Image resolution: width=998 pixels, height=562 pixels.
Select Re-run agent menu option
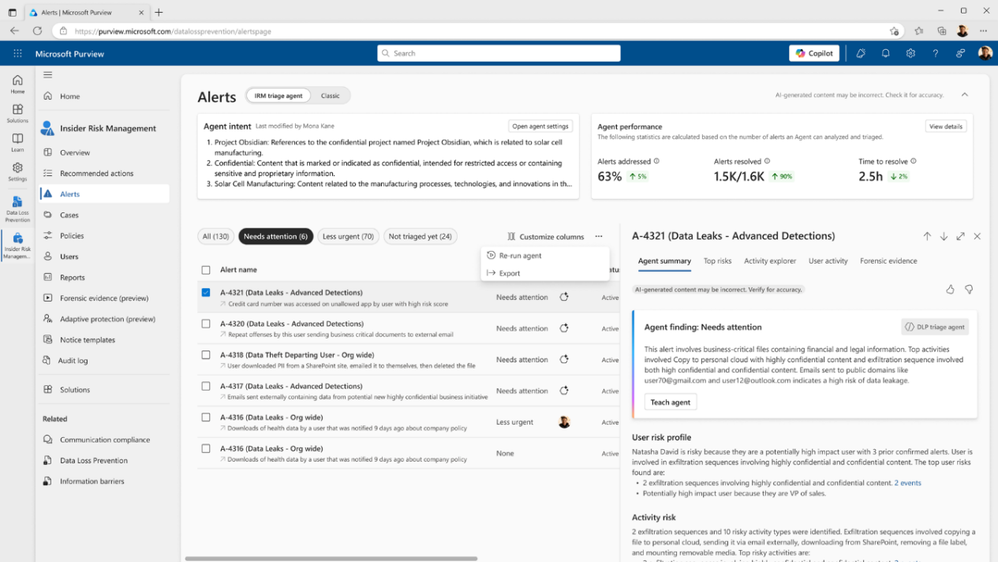click(x=544, y=255)
